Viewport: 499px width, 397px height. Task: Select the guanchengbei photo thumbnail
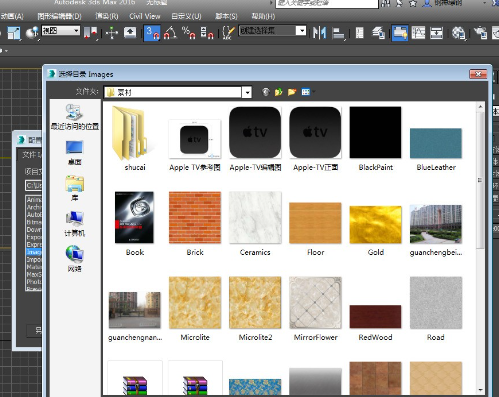pyautogui.click(x=436, y=230)
